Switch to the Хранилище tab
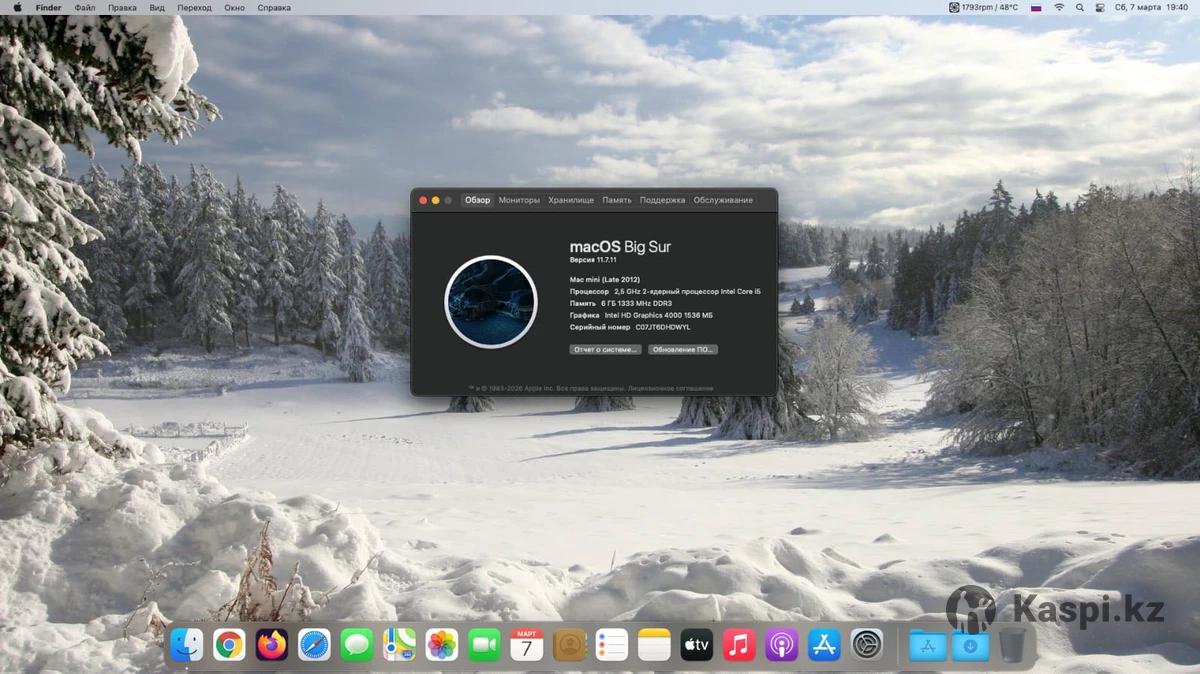1200x674 pixels. click(571, 200)
